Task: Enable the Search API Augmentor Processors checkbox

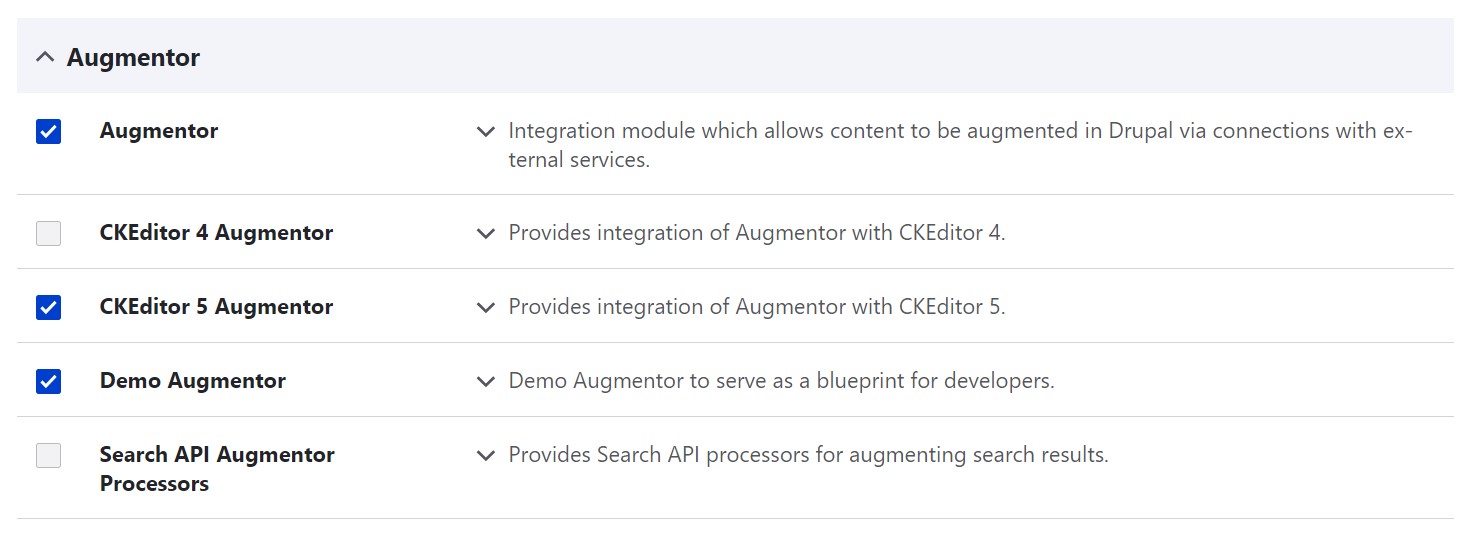Action: (x=48, y=455)
